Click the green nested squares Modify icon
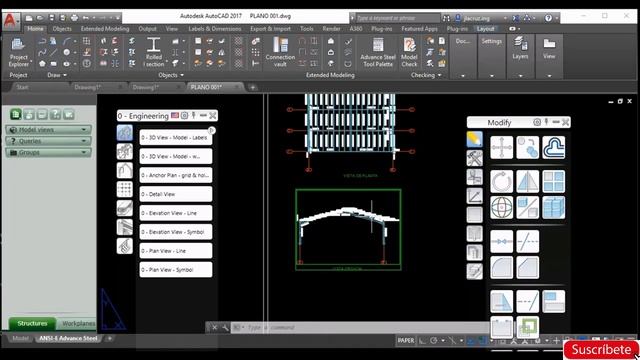640x360 pixels. (527, 327)
